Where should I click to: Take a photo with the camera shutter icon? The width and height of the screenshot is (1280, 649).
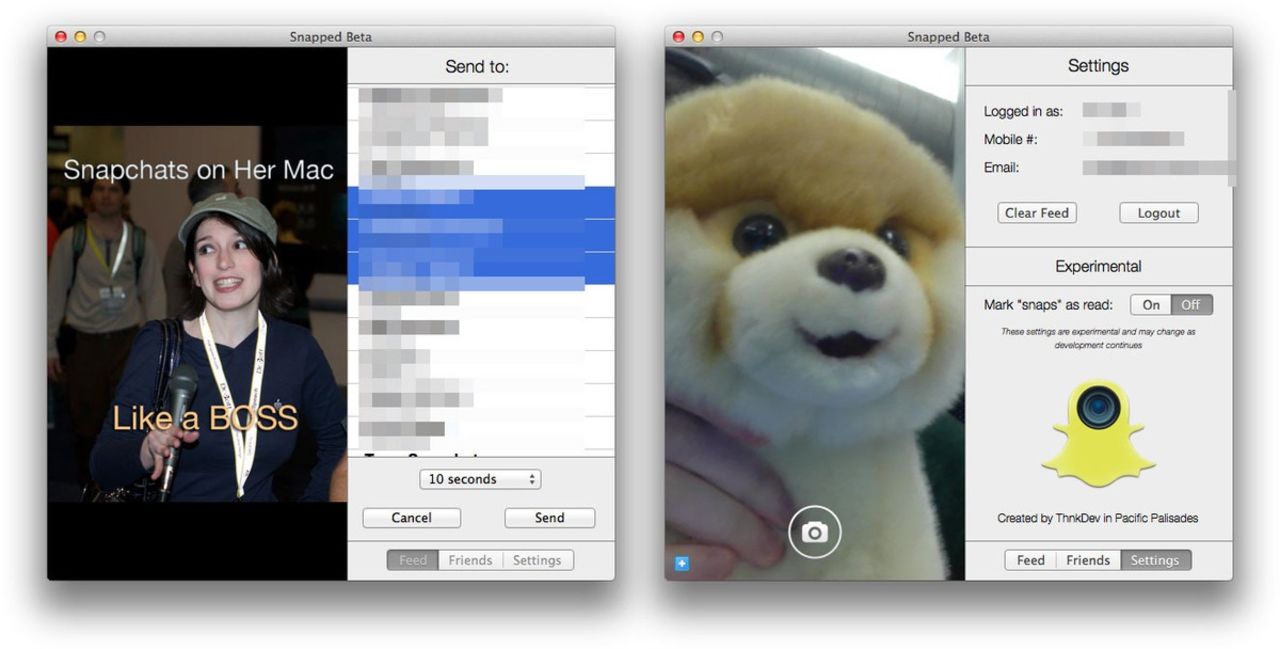[813, 531]
